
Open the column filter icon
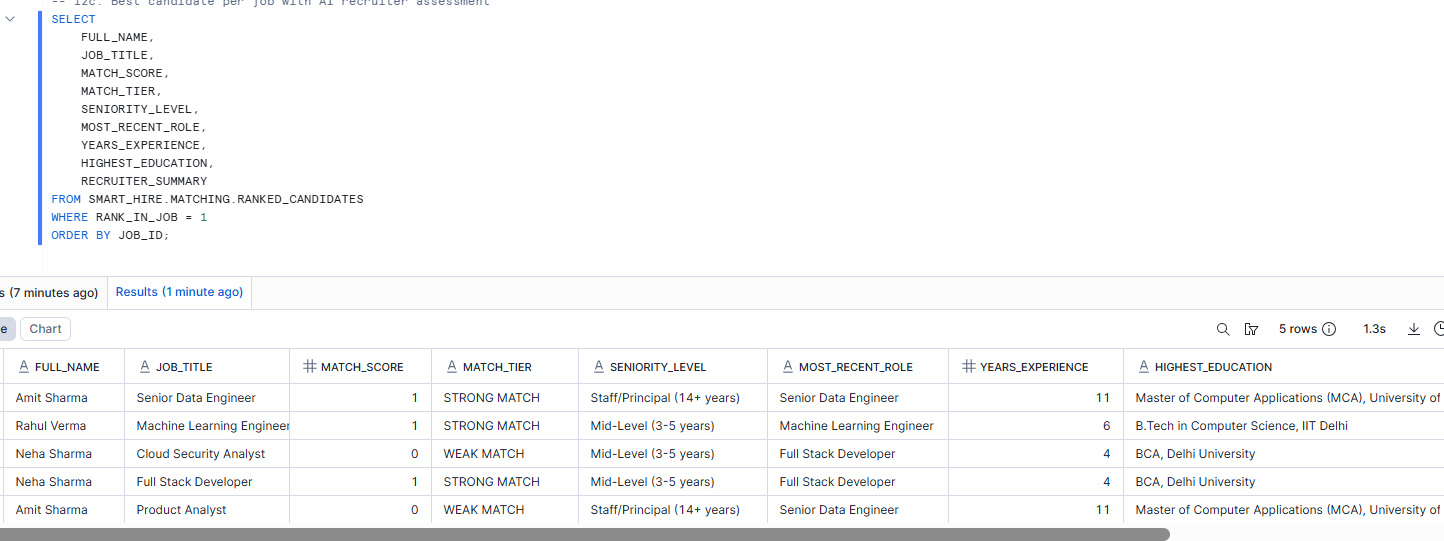coord(1251,329)
